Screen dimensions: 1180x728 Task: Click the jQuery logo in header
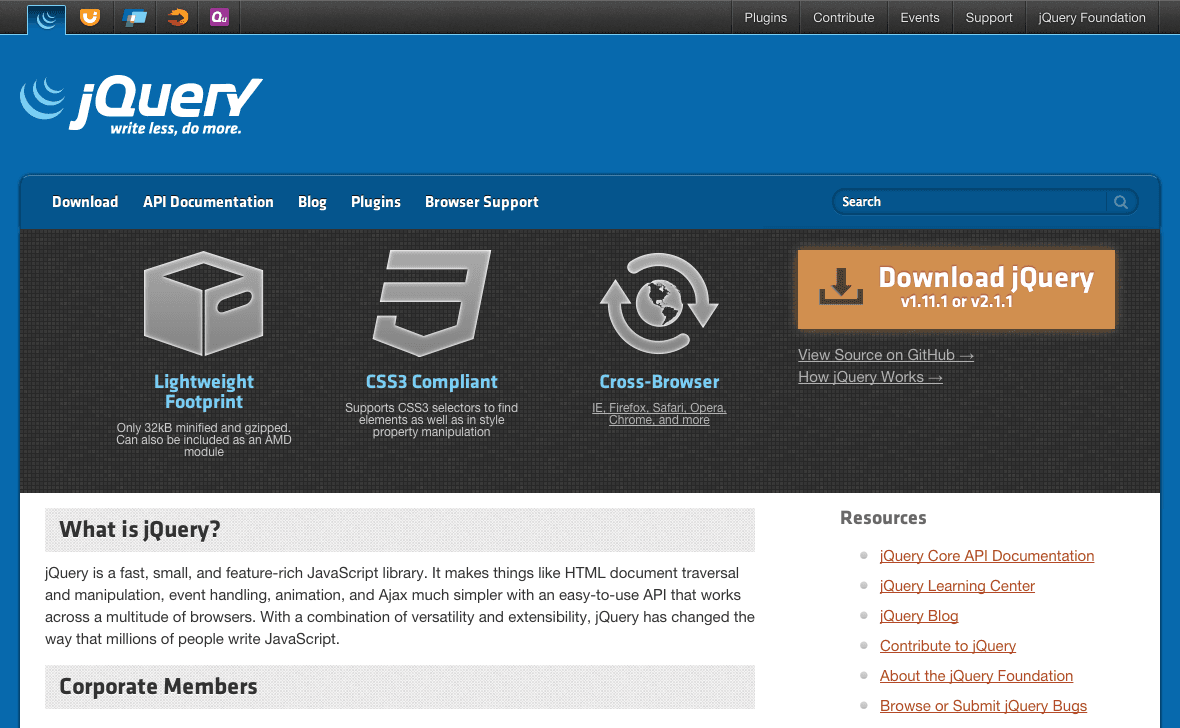(141, 105)
